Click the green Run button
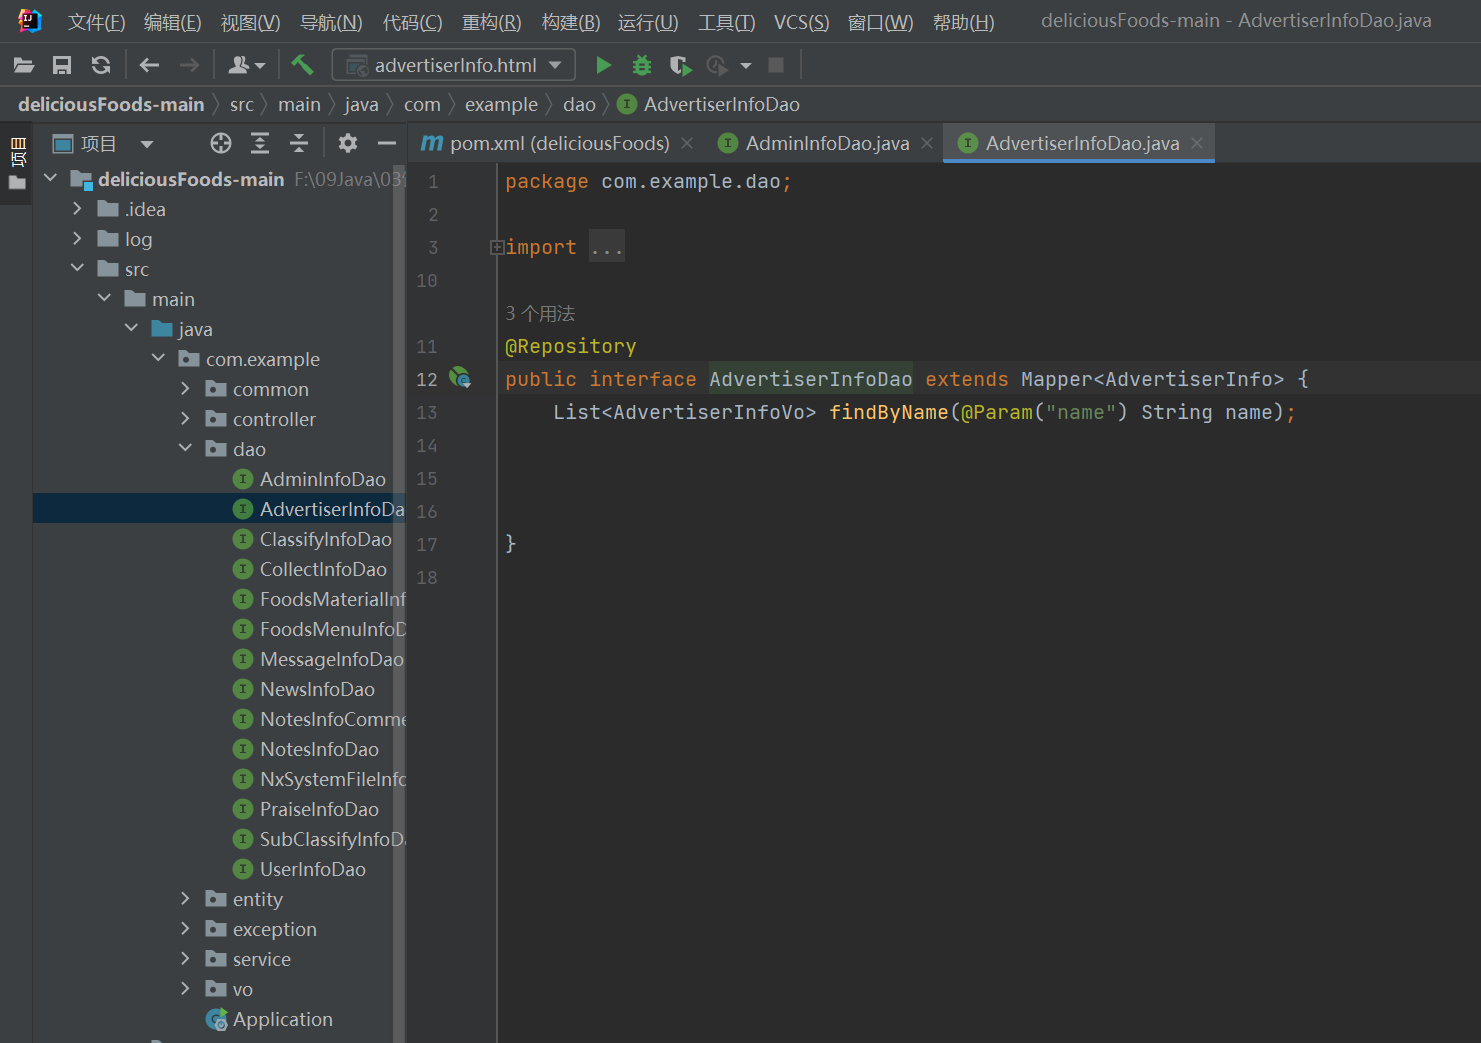This screenshot has height=1043, width=1481. click(603, 65)
